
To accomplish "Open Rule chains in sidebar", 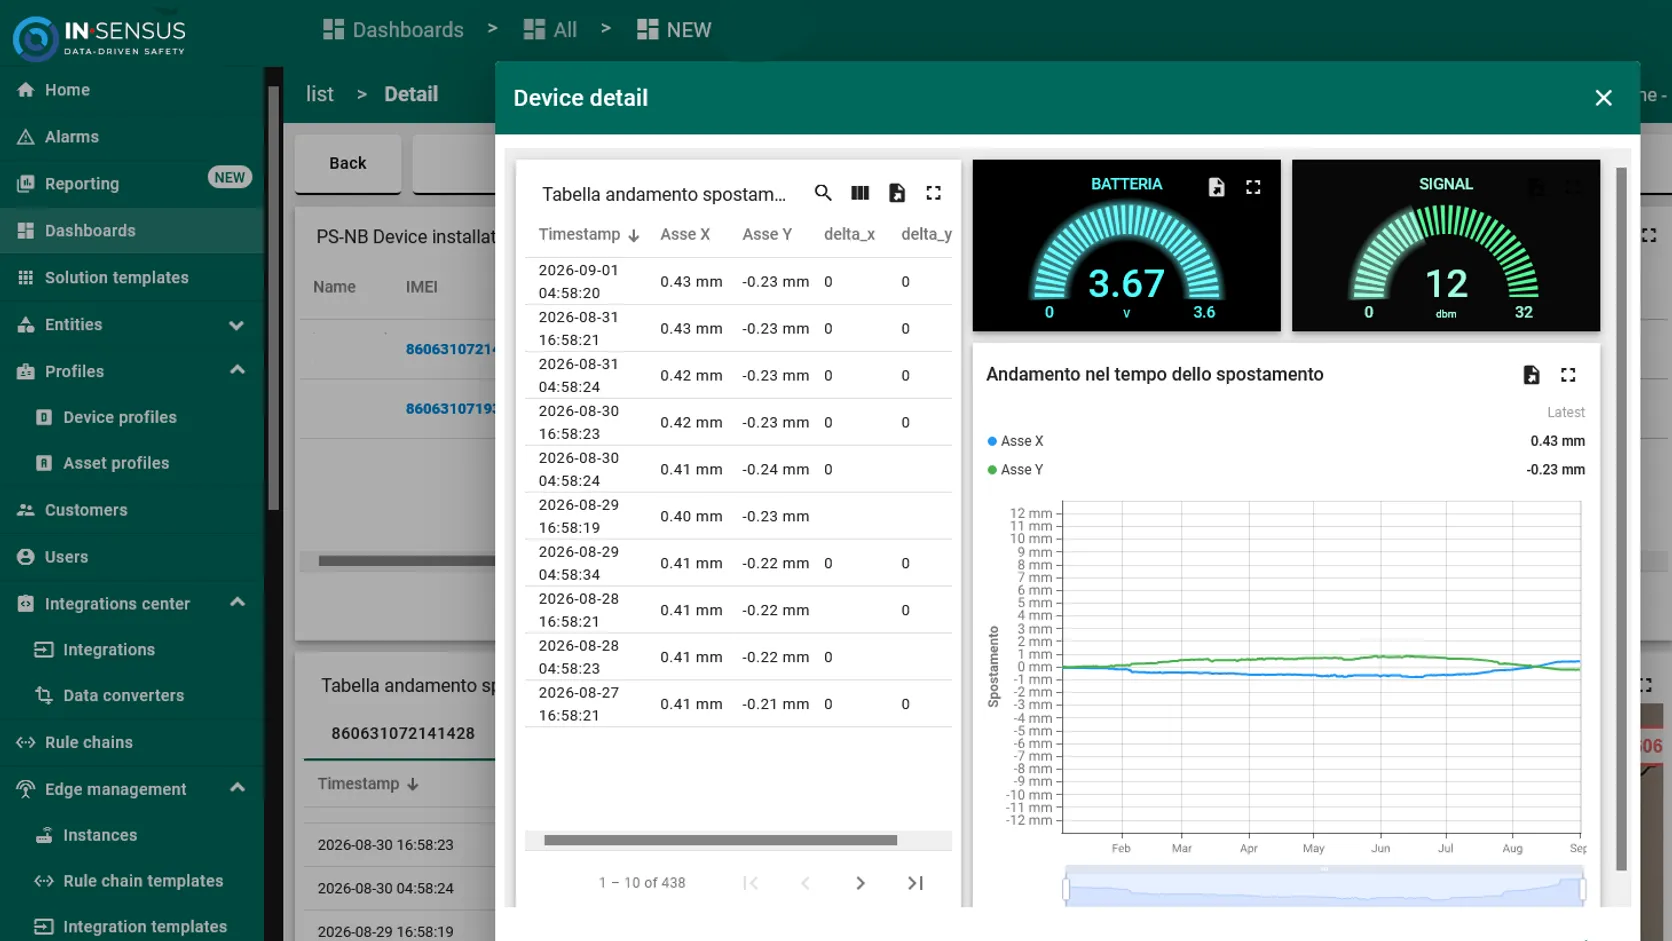I will click(132, 742).
